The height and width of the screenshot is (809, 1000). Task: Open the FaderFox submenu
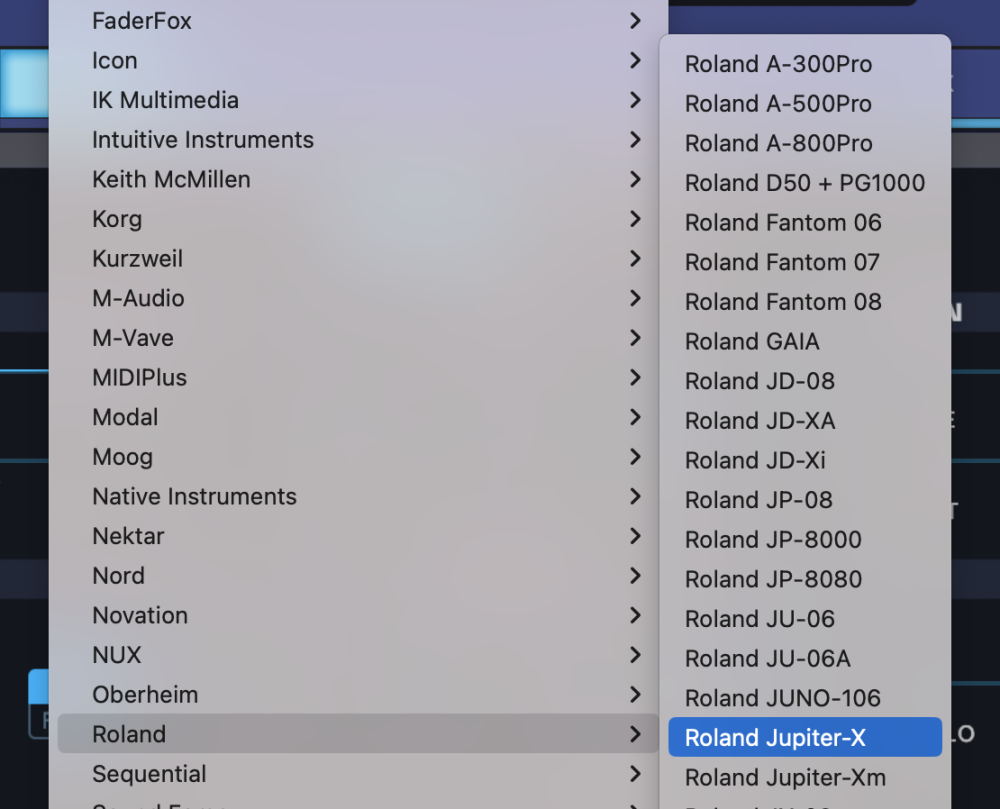point(358,21)
